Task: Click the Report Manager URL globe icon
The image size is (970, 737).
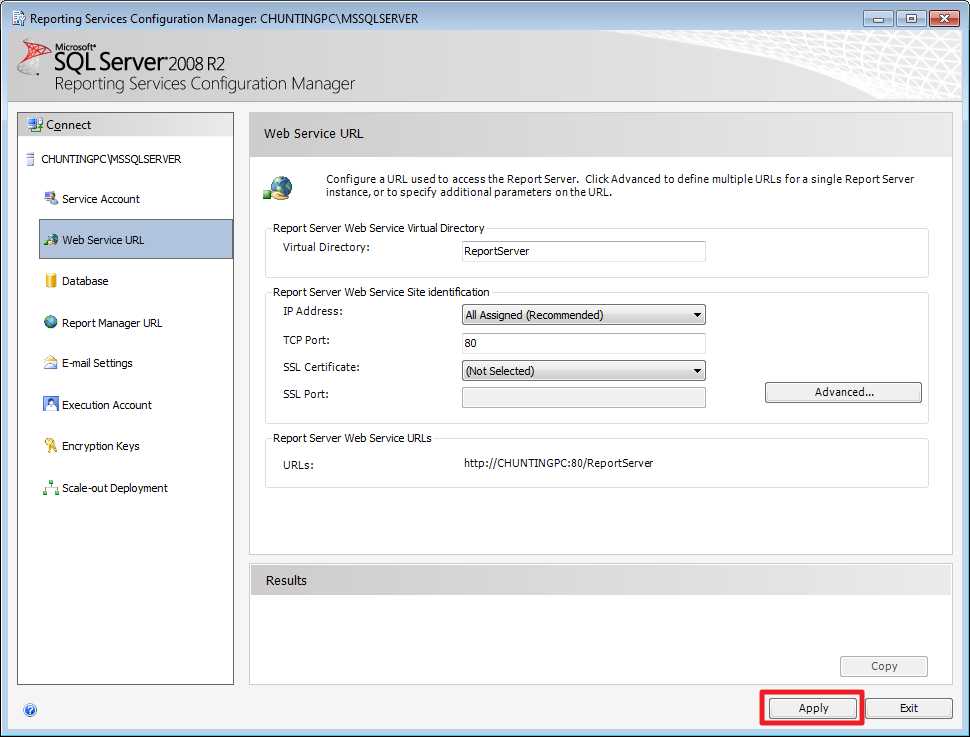Action: [51, 322]
